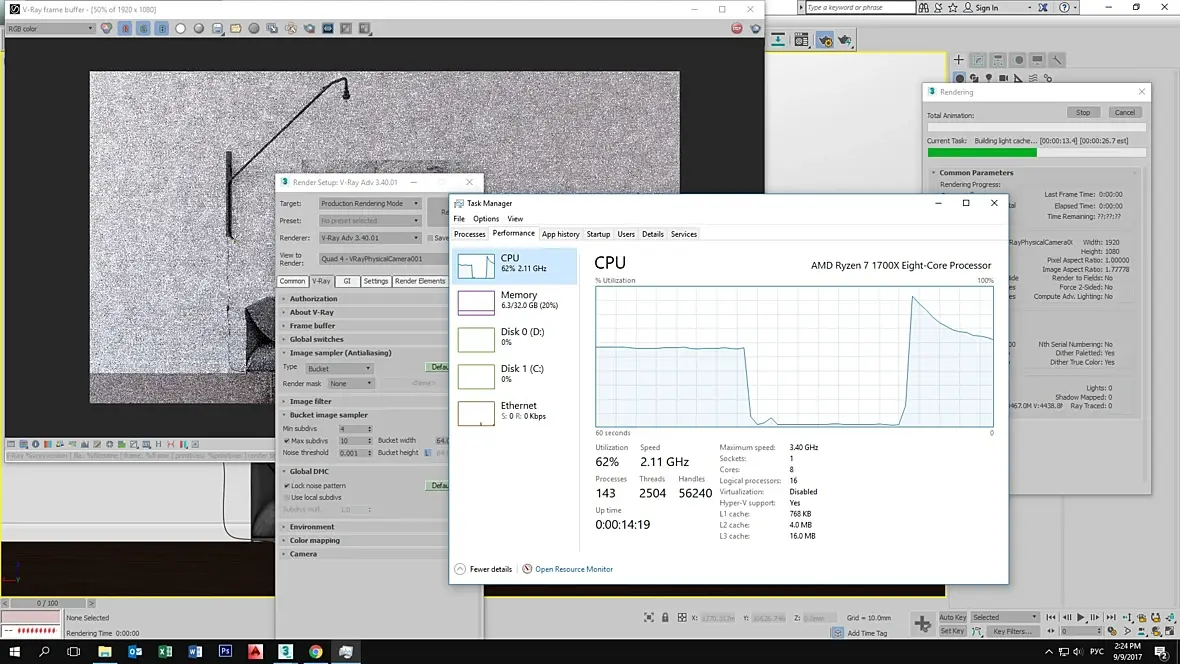
Task: Open Resource Monitor link
Action: (573, 569)
